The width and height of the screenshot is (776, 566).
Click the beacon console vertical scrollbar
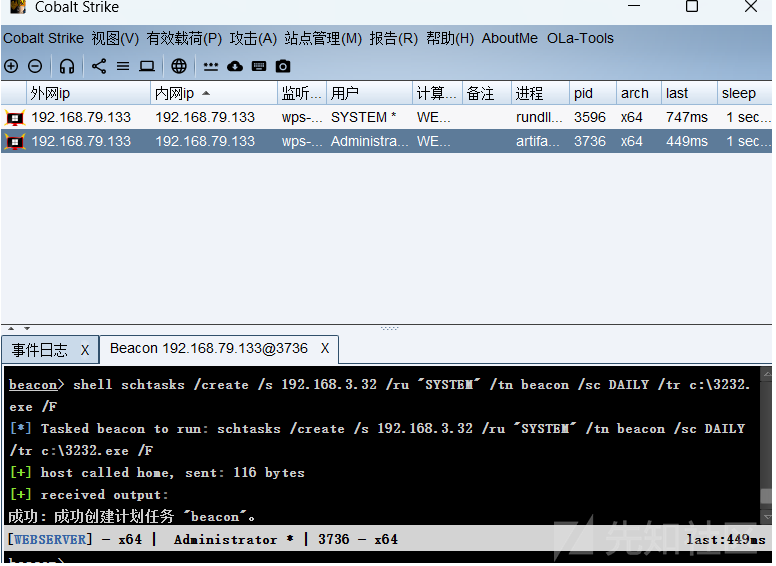[767, 445]
